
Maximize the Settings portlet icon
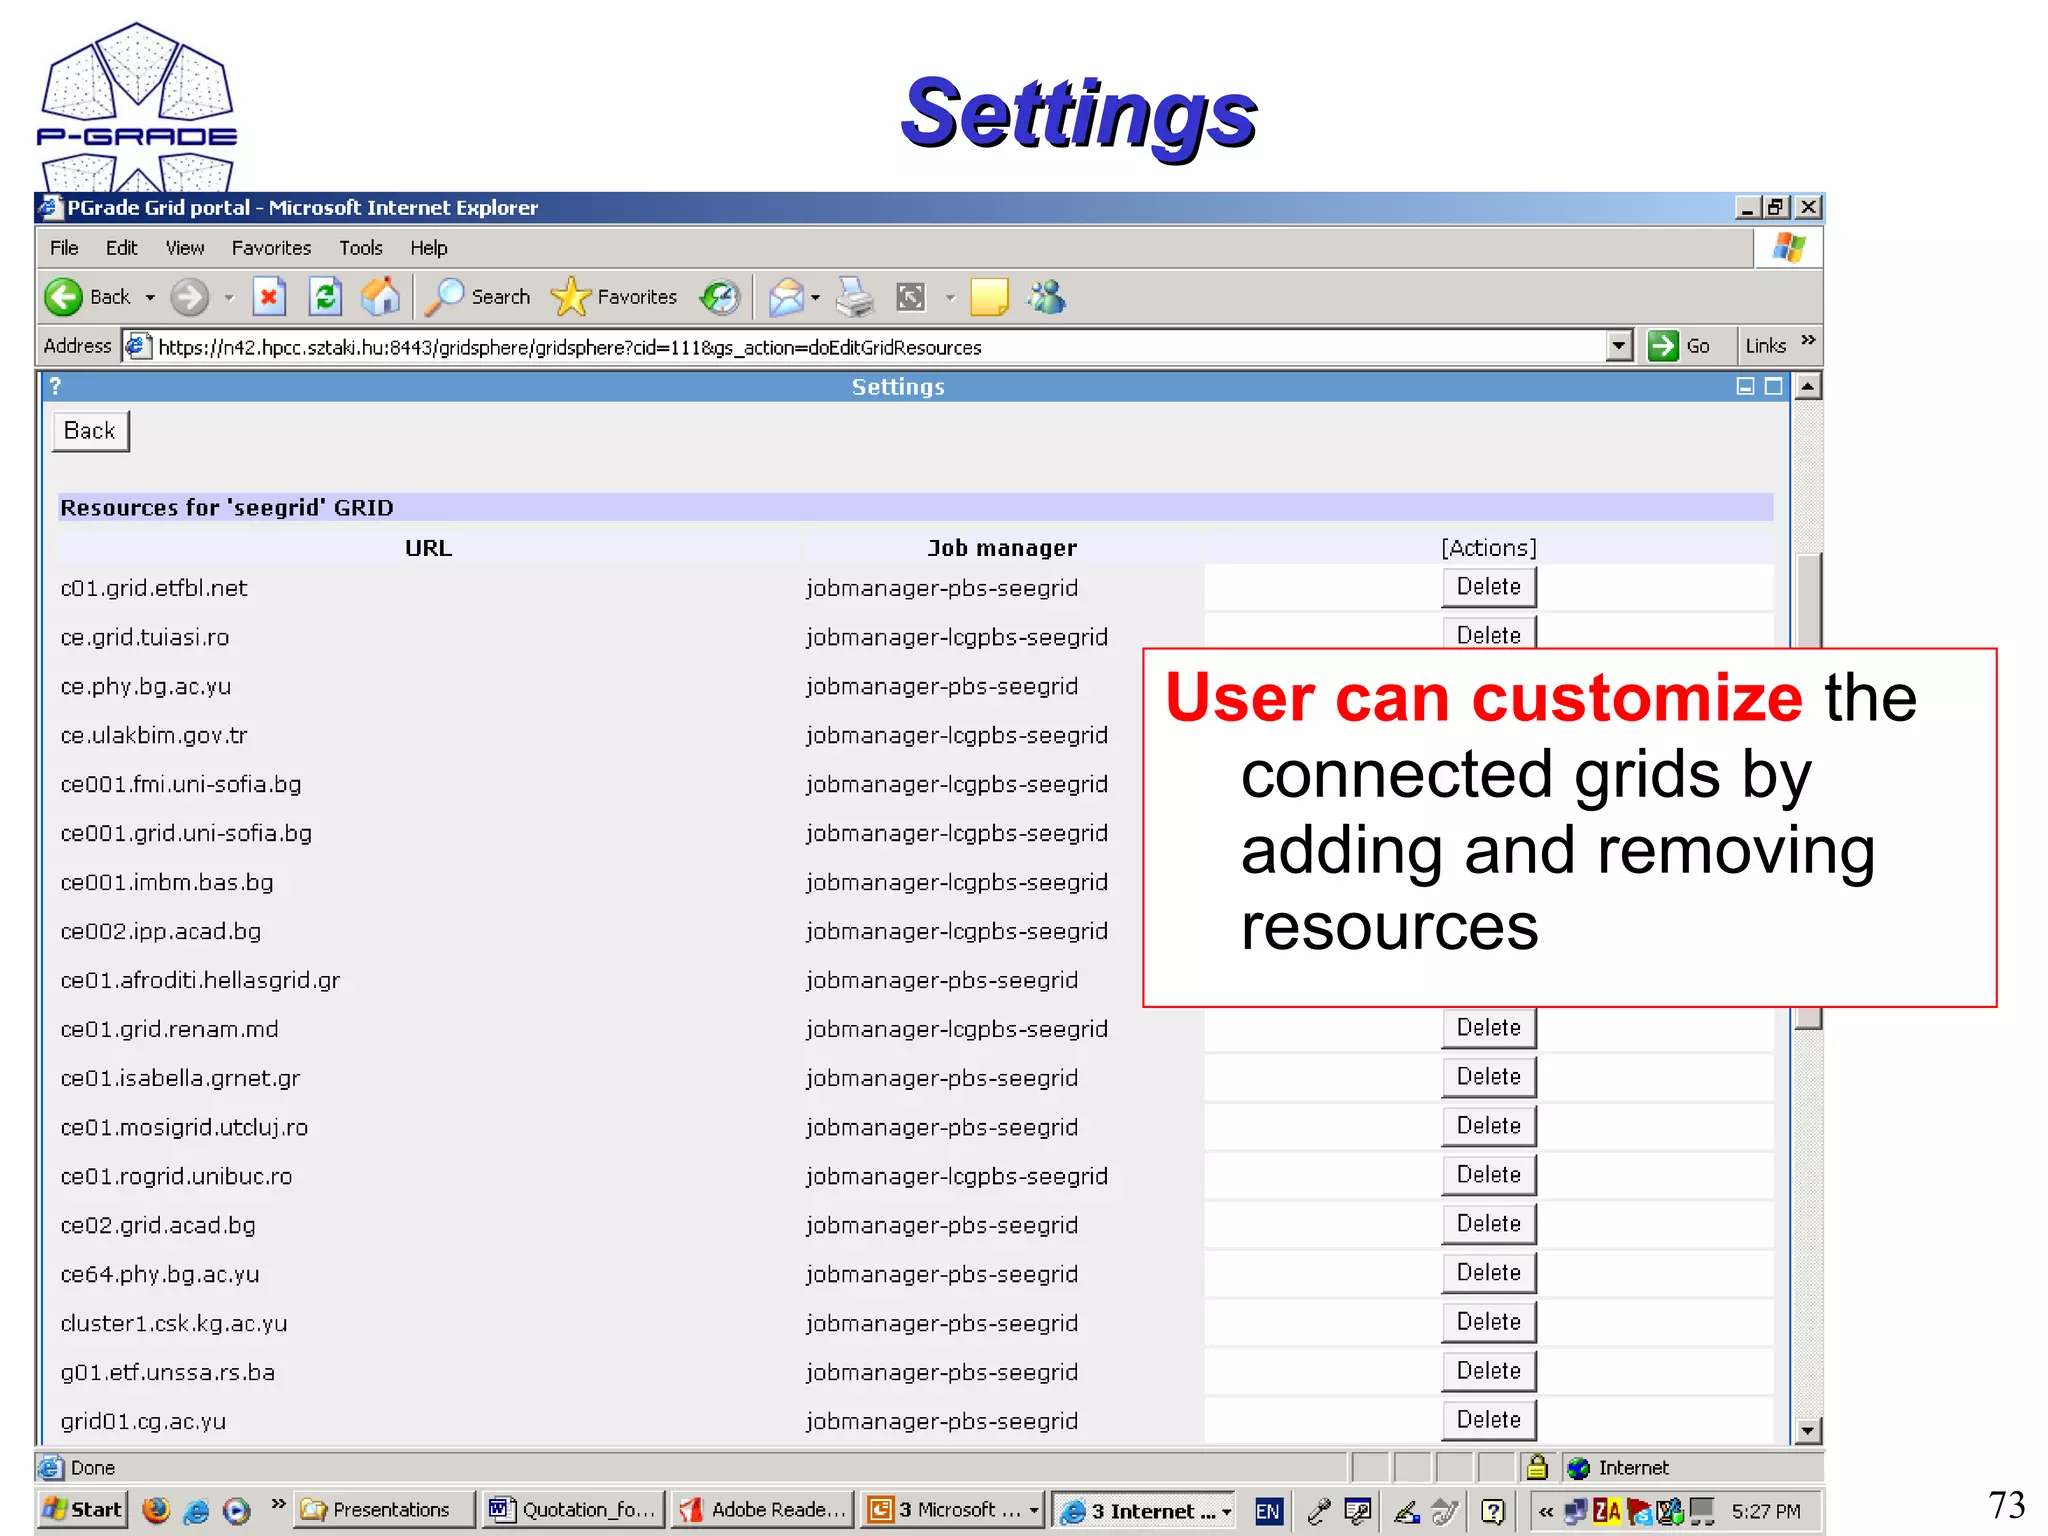click(1774, 386)
